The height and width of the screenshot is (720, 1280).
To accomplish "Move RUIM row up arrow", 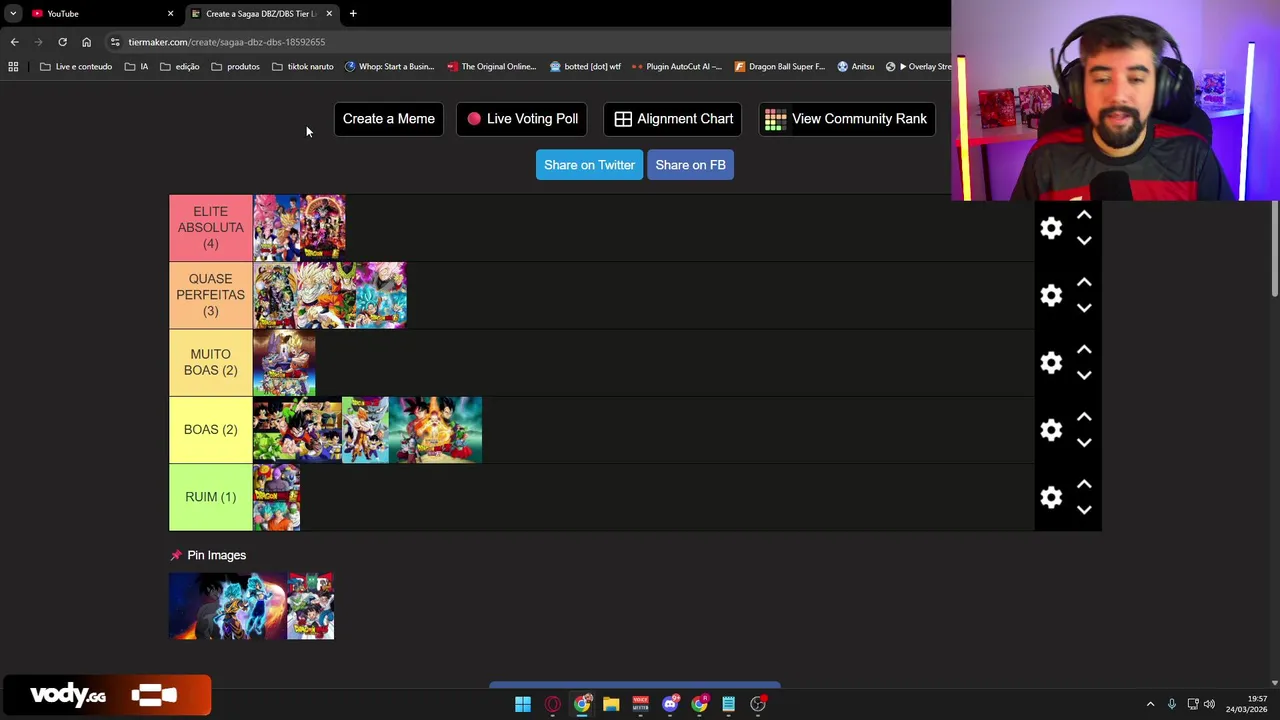I will click(x=1084, y=484).
